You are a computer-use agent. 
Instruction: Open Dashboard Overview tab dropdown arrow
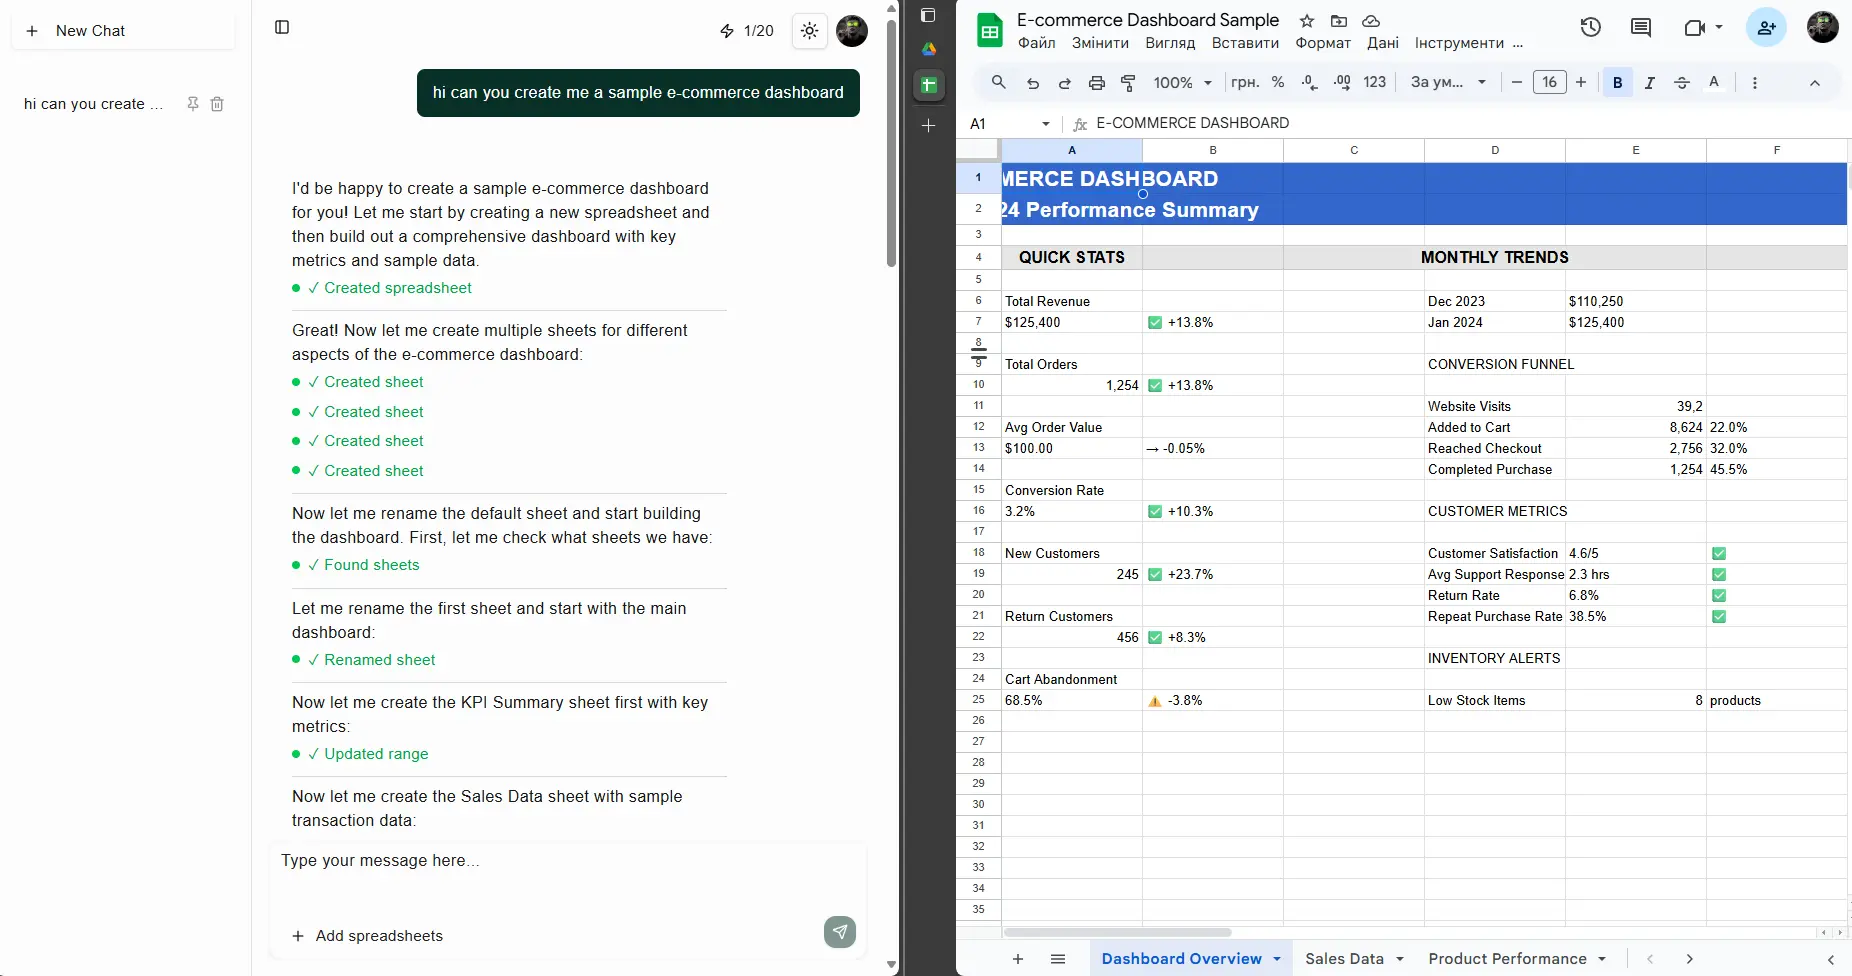click(x=1277, y=959)
